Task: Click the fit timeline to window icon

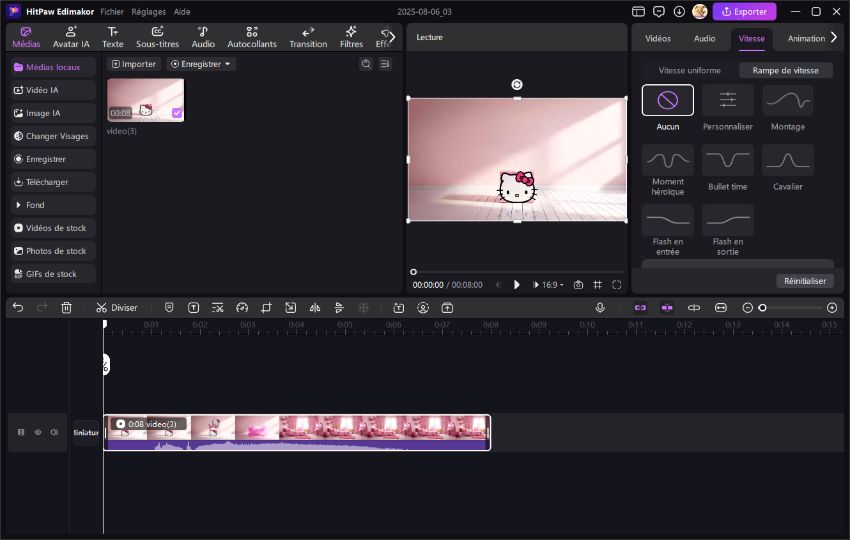Action: click(720, 307)
